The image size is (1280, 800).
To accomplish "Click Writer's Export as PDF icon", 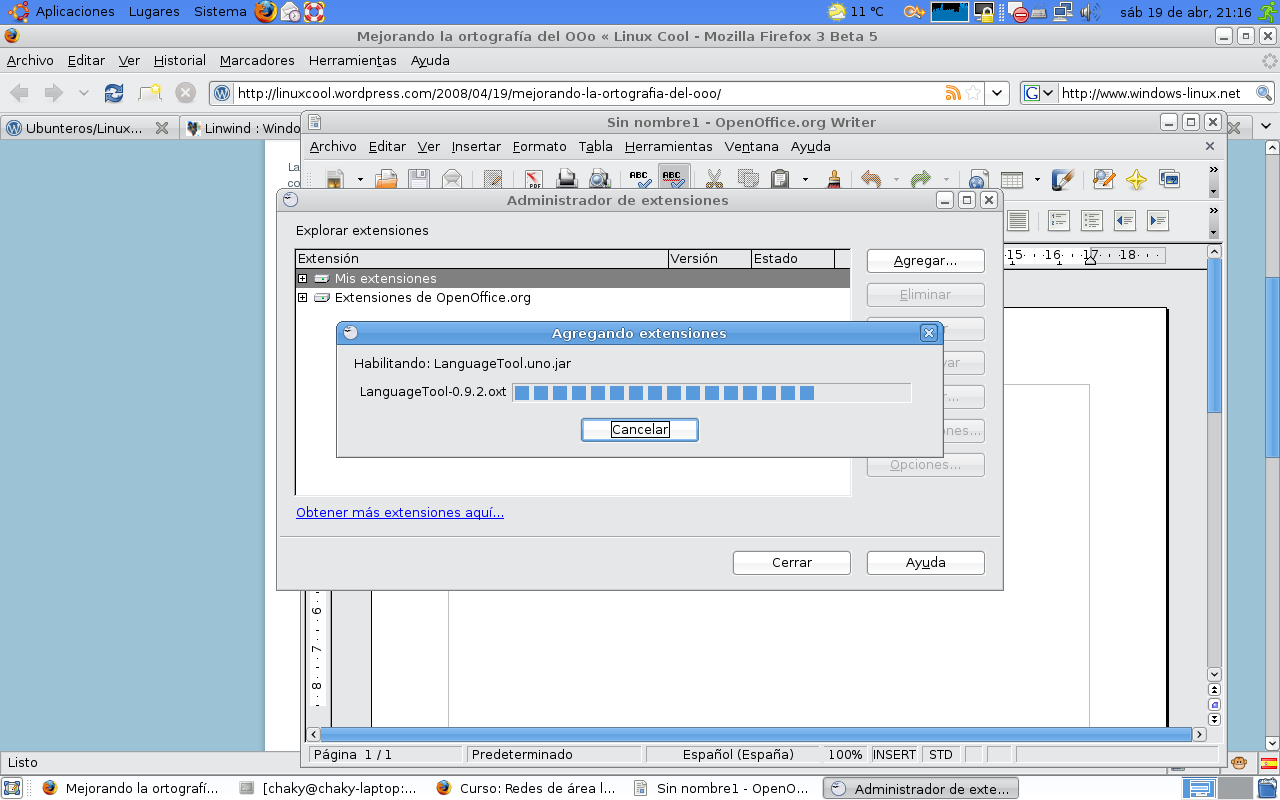I will tap(534, 180).
